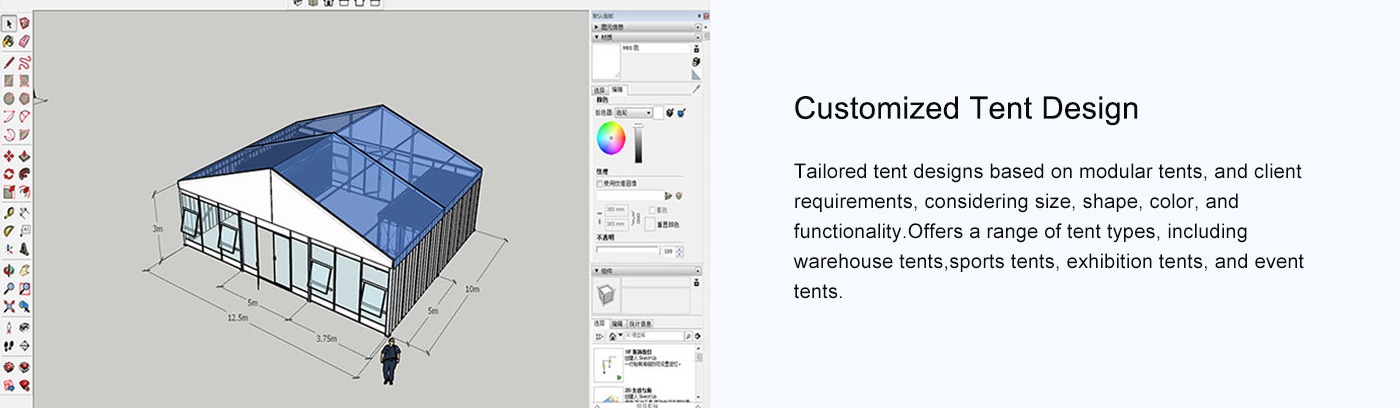Viewport: 1400px width, 408px height.
Task: Select the 1F component thumbnail
Action: click(608, 366)
